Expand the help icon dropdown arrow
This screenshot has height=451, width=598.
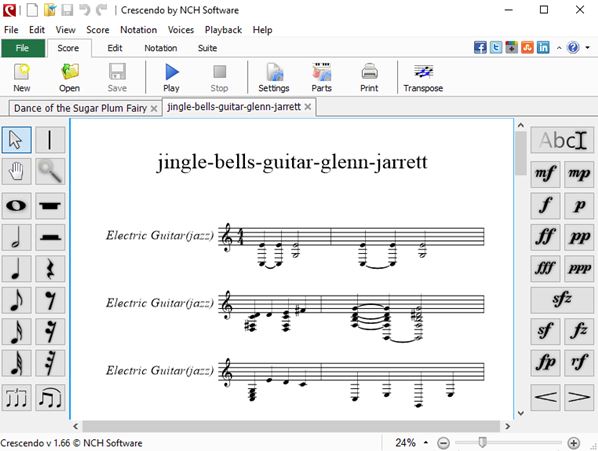[x=588, y=48]
